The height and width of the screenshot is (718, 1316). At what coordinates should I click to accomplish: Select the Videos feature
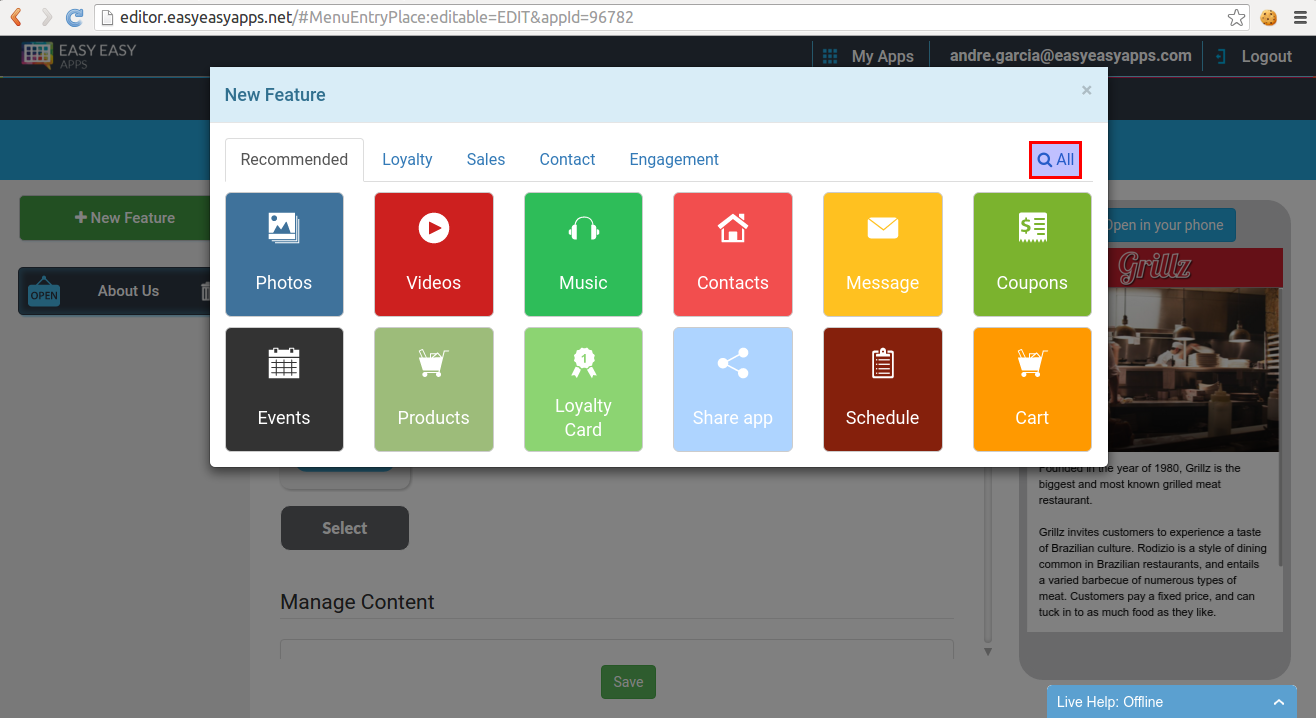tap(433, 254)
